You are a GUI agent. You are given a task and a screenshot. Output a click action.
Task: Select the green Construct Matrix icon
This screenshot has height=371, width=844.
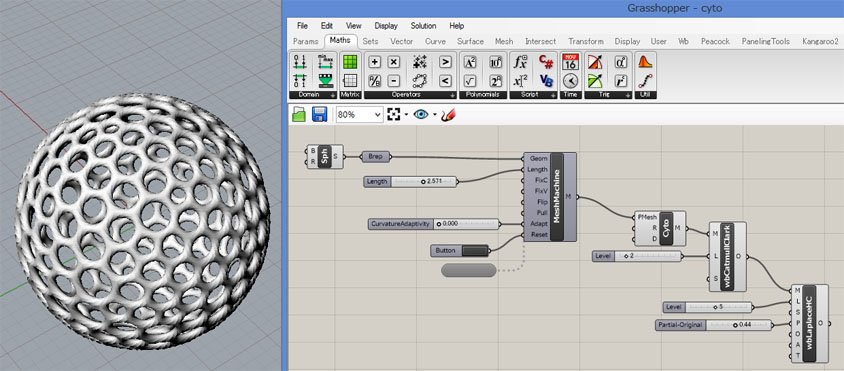[x=350, y=62]
